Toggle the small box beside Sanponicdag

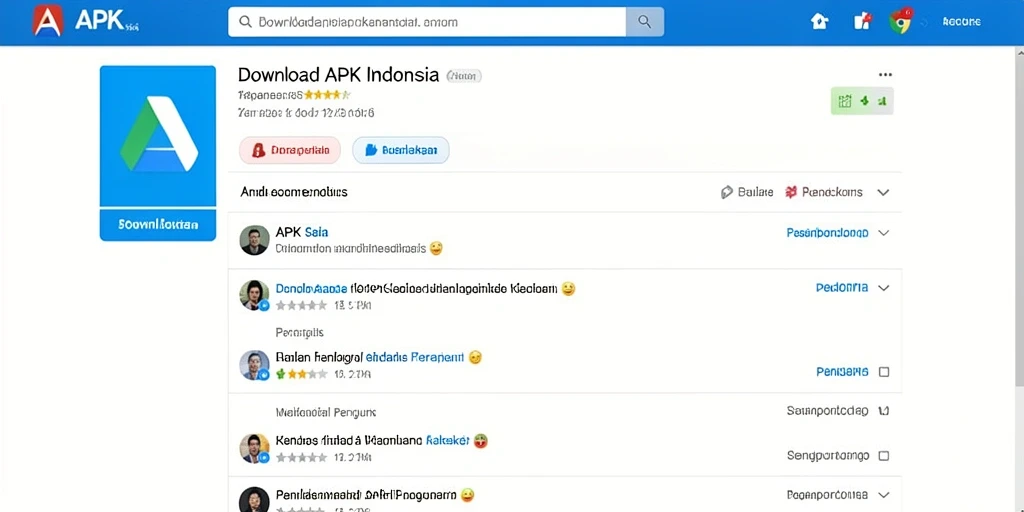coord(884,411)
